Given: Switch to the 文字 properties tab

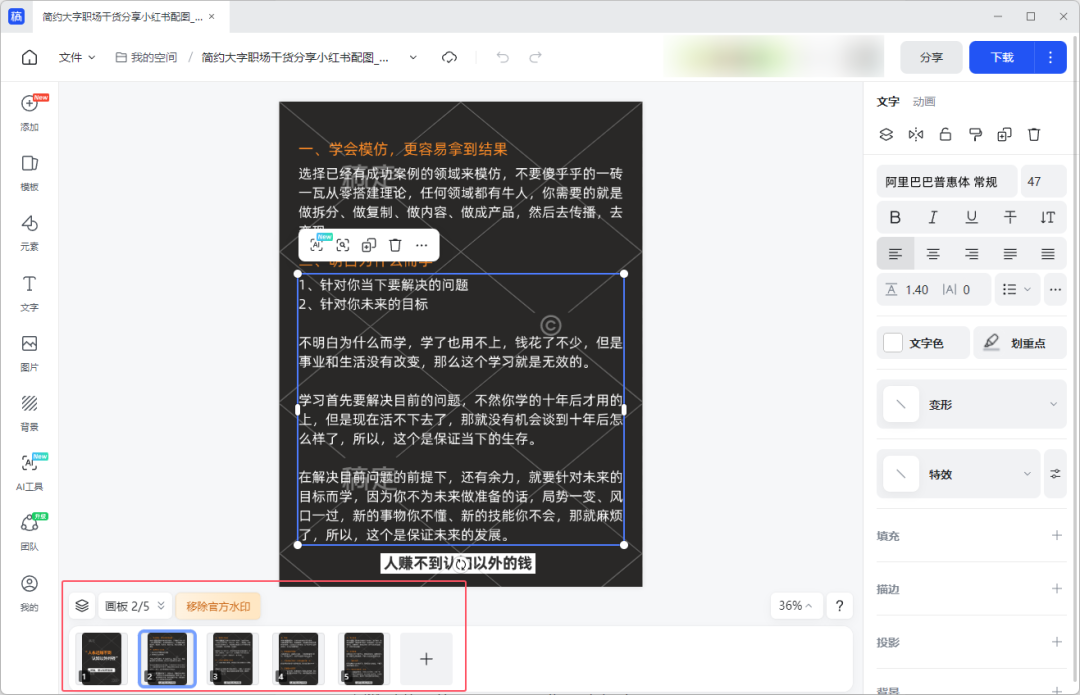Looking at the screenshot, I should pos(888,101).
